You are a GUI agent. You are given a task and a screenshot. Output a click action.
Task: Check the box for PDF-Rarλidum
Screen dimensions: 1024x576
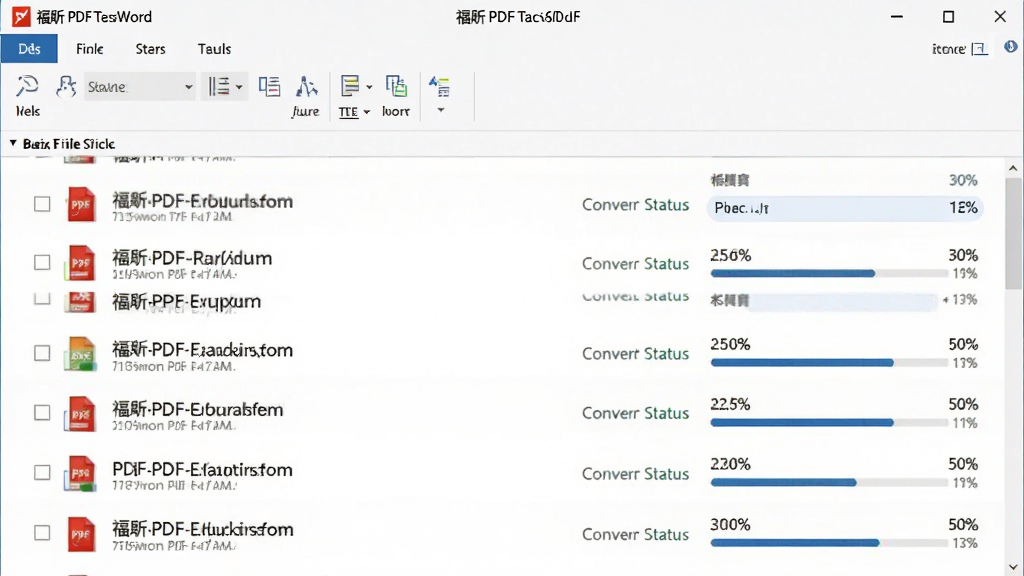[x=42, y=263]
